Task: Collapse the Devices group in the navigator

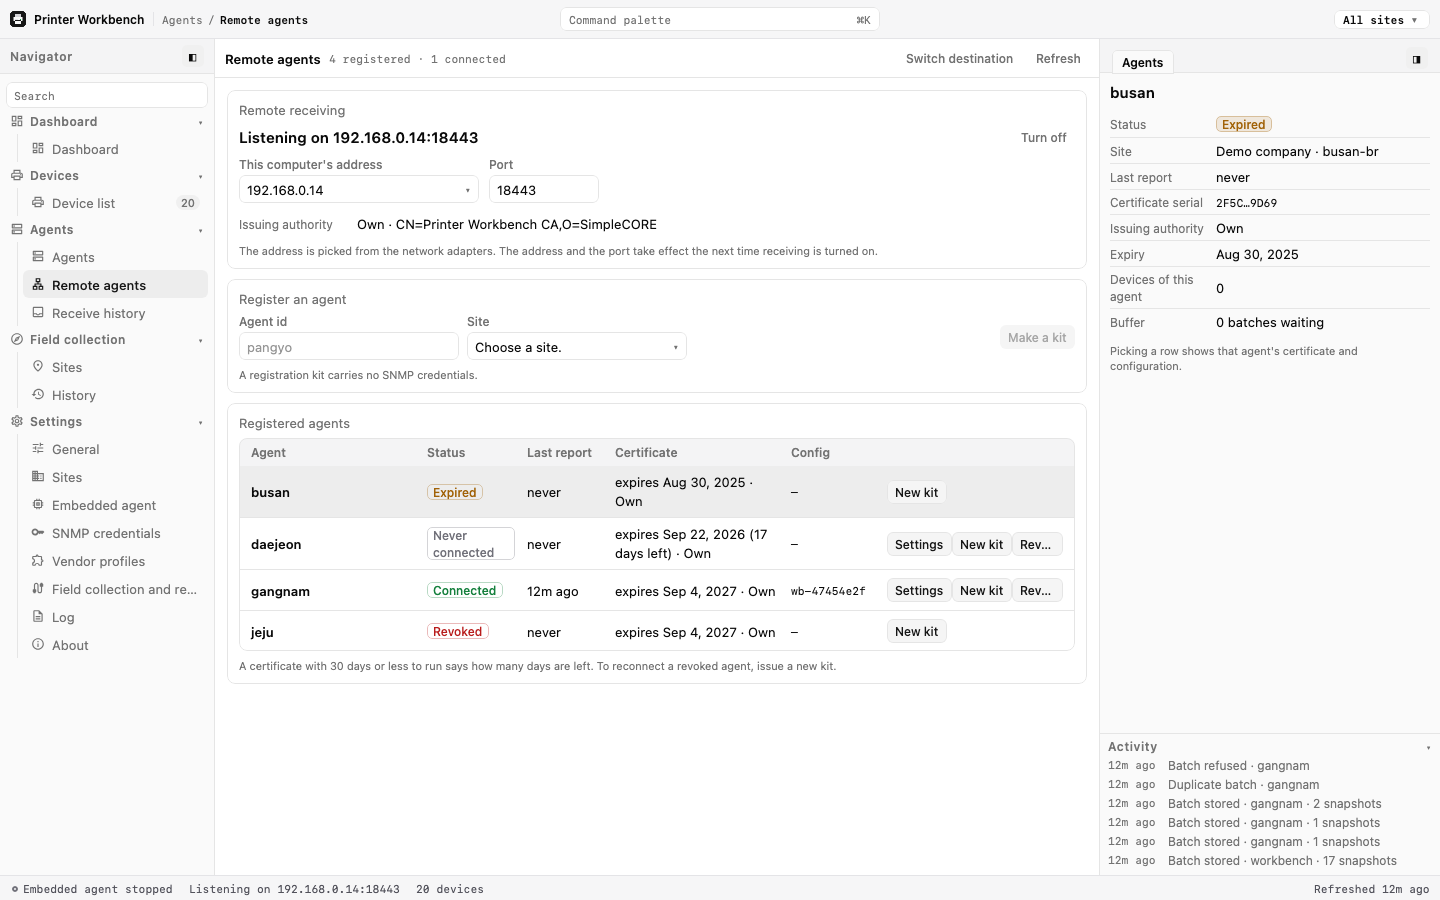Action: pyautogui.click(x=200, y=176)
